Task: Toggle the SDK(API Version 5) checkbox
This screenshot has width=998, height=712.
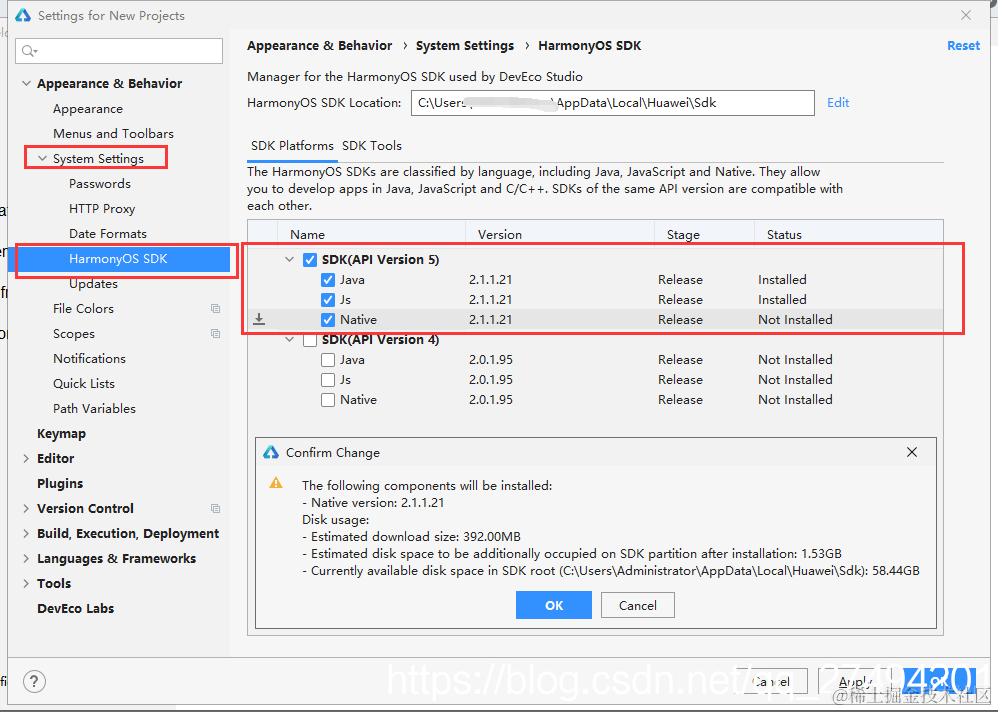Action: coord(310,260)
